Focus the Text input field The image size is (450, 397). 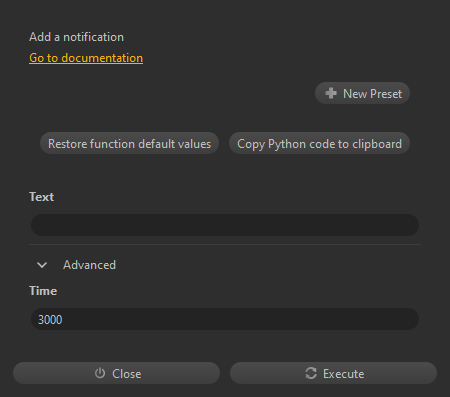click(x=225, y=225)
